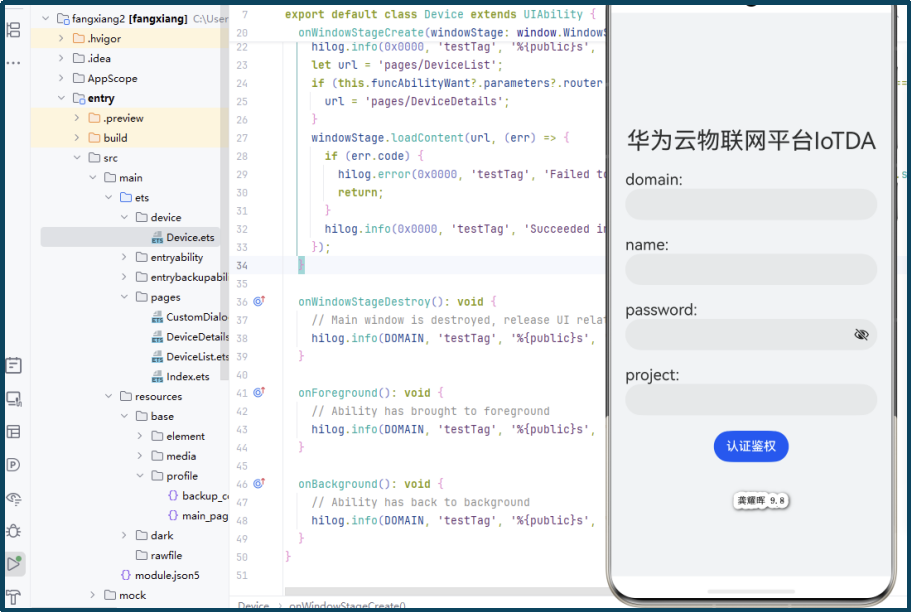Focus the password input field
The image size is (911, 612).
[751, 334]
